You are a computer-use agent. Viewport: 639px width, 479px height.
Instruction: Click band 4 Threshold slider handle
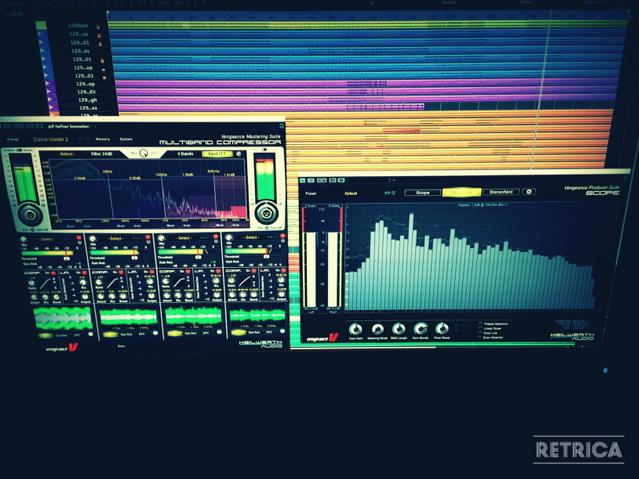coord(267,256)
